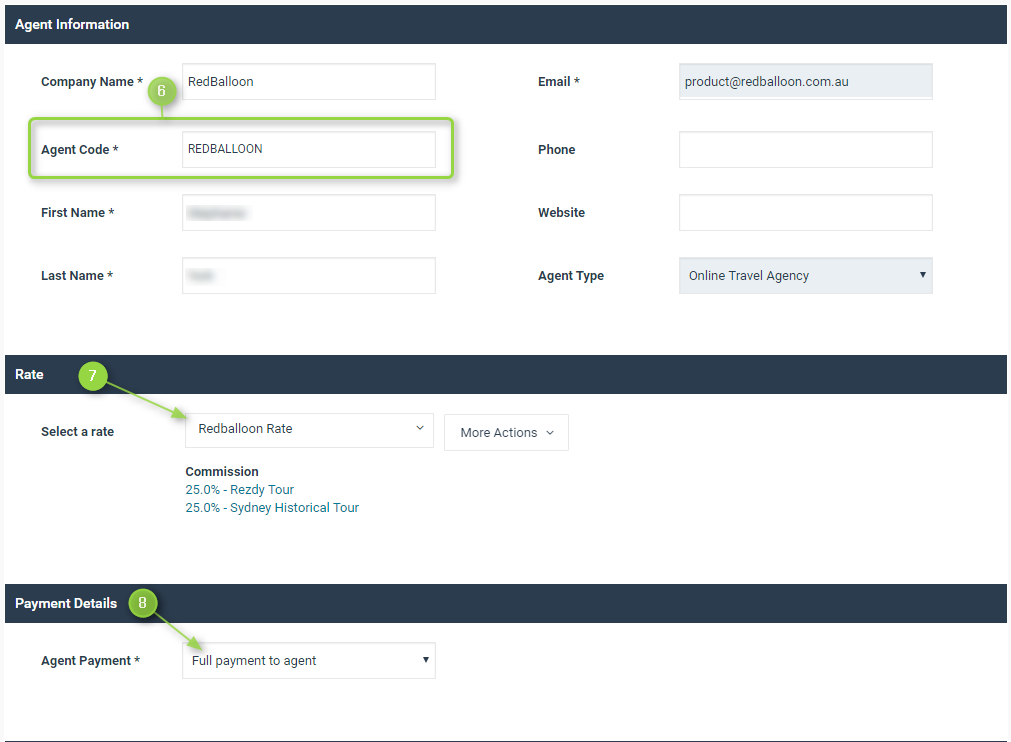Click the Commission heading
The image size is (1011, 742).
pyautogui.click(x=222, y=472)
